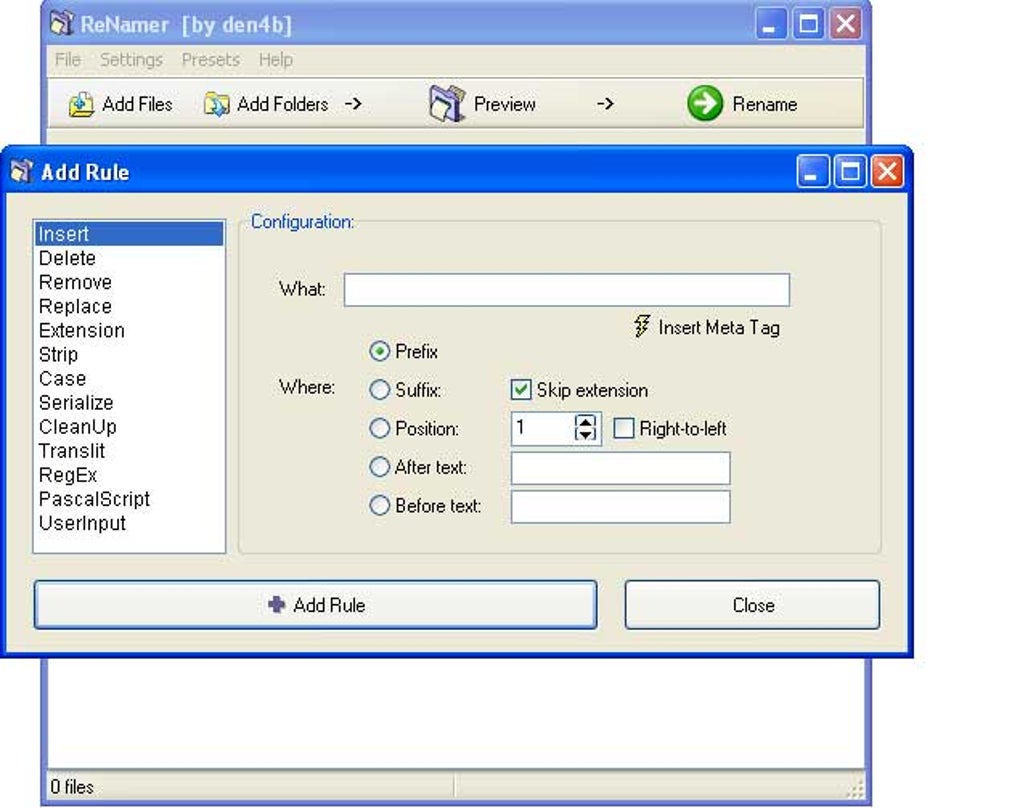Viewport: 1020px width, 808px height.
Task: Select RegEx rule in the list
Action: coord(129,475)
